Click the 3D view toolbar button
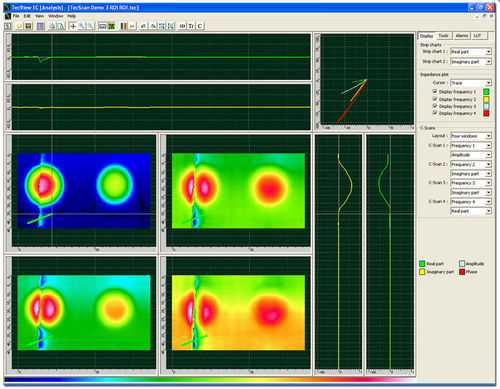Screen dimensions: 500x389 tap(182, 26)
